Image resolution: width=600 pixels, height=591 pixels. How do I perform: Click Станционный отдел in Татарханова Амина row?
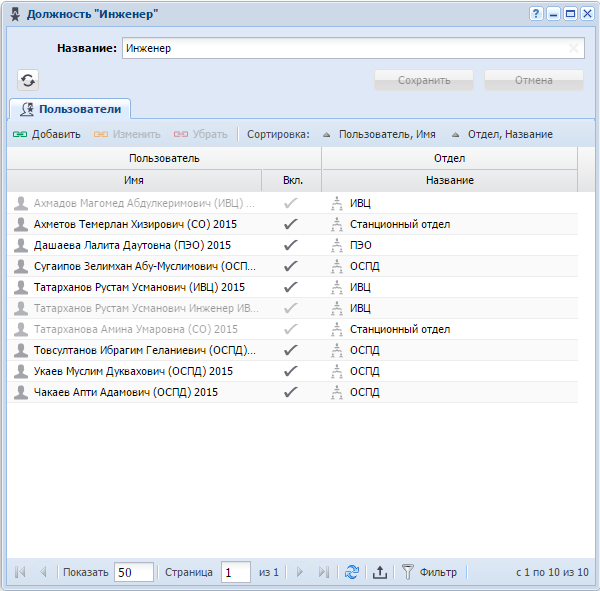[x=400, y=329]
